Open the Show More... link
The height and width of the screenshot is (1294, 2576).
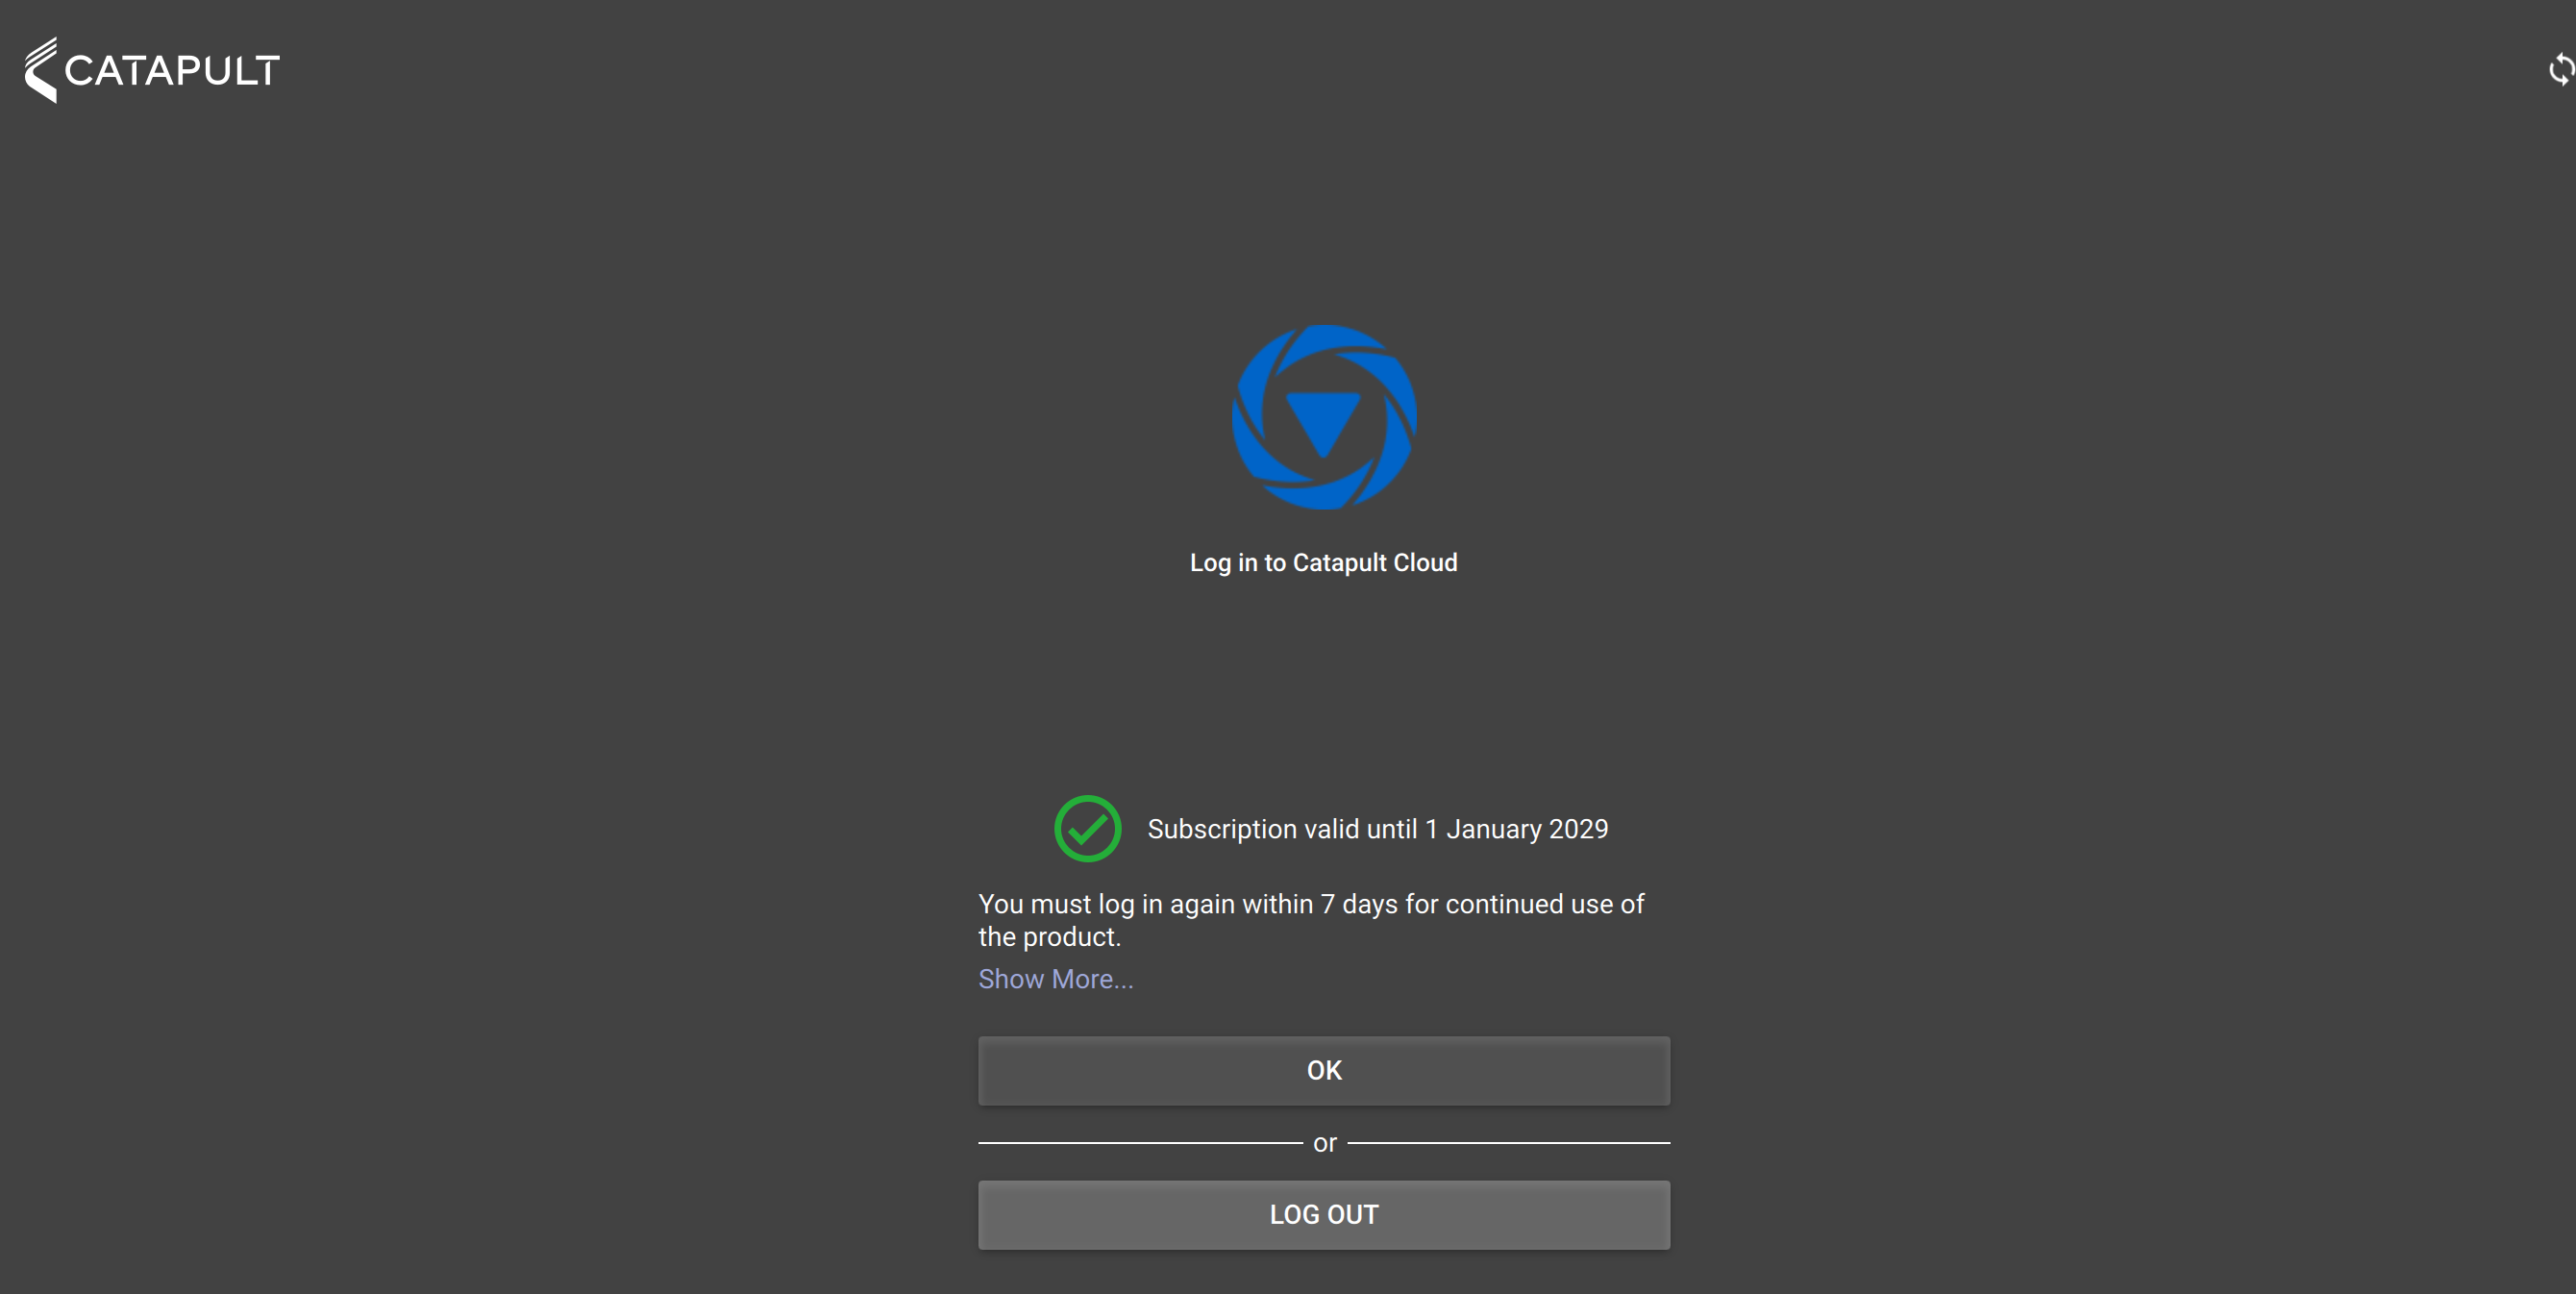(x=1055, y=979)
